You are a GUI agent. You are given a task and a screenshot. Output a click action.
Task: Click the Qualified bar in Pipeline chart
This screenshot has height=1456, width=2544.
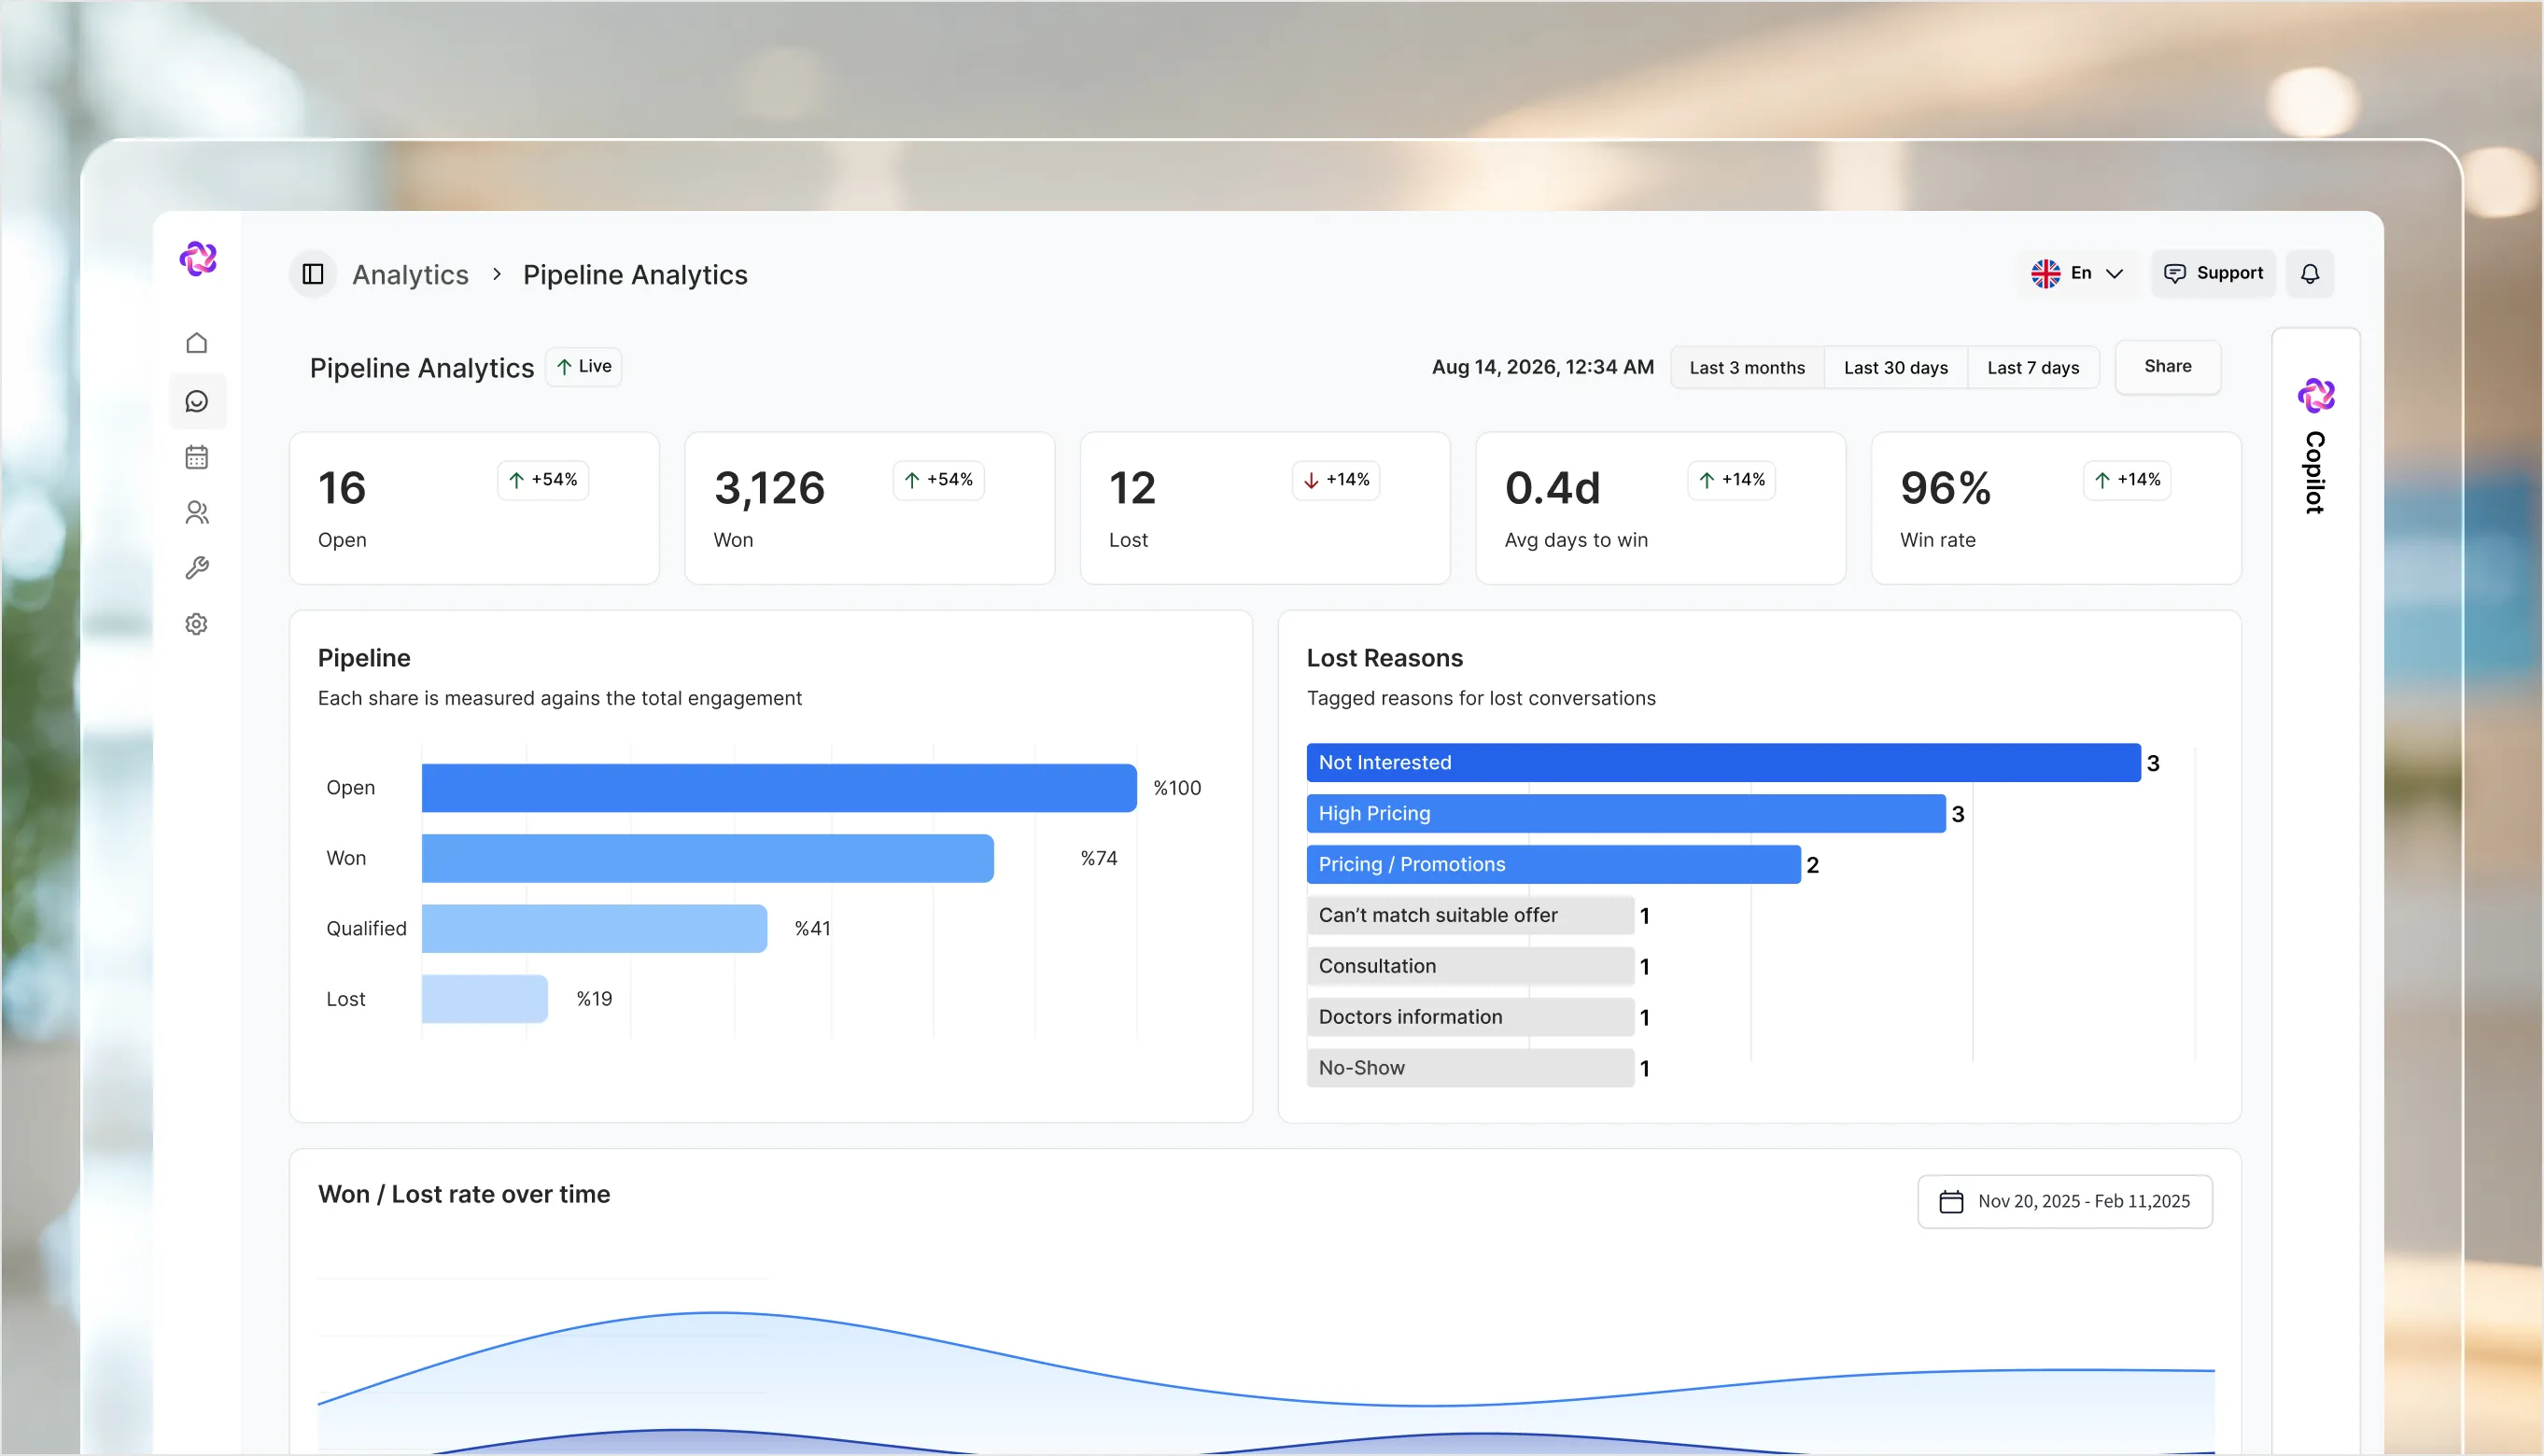(594, 928)
